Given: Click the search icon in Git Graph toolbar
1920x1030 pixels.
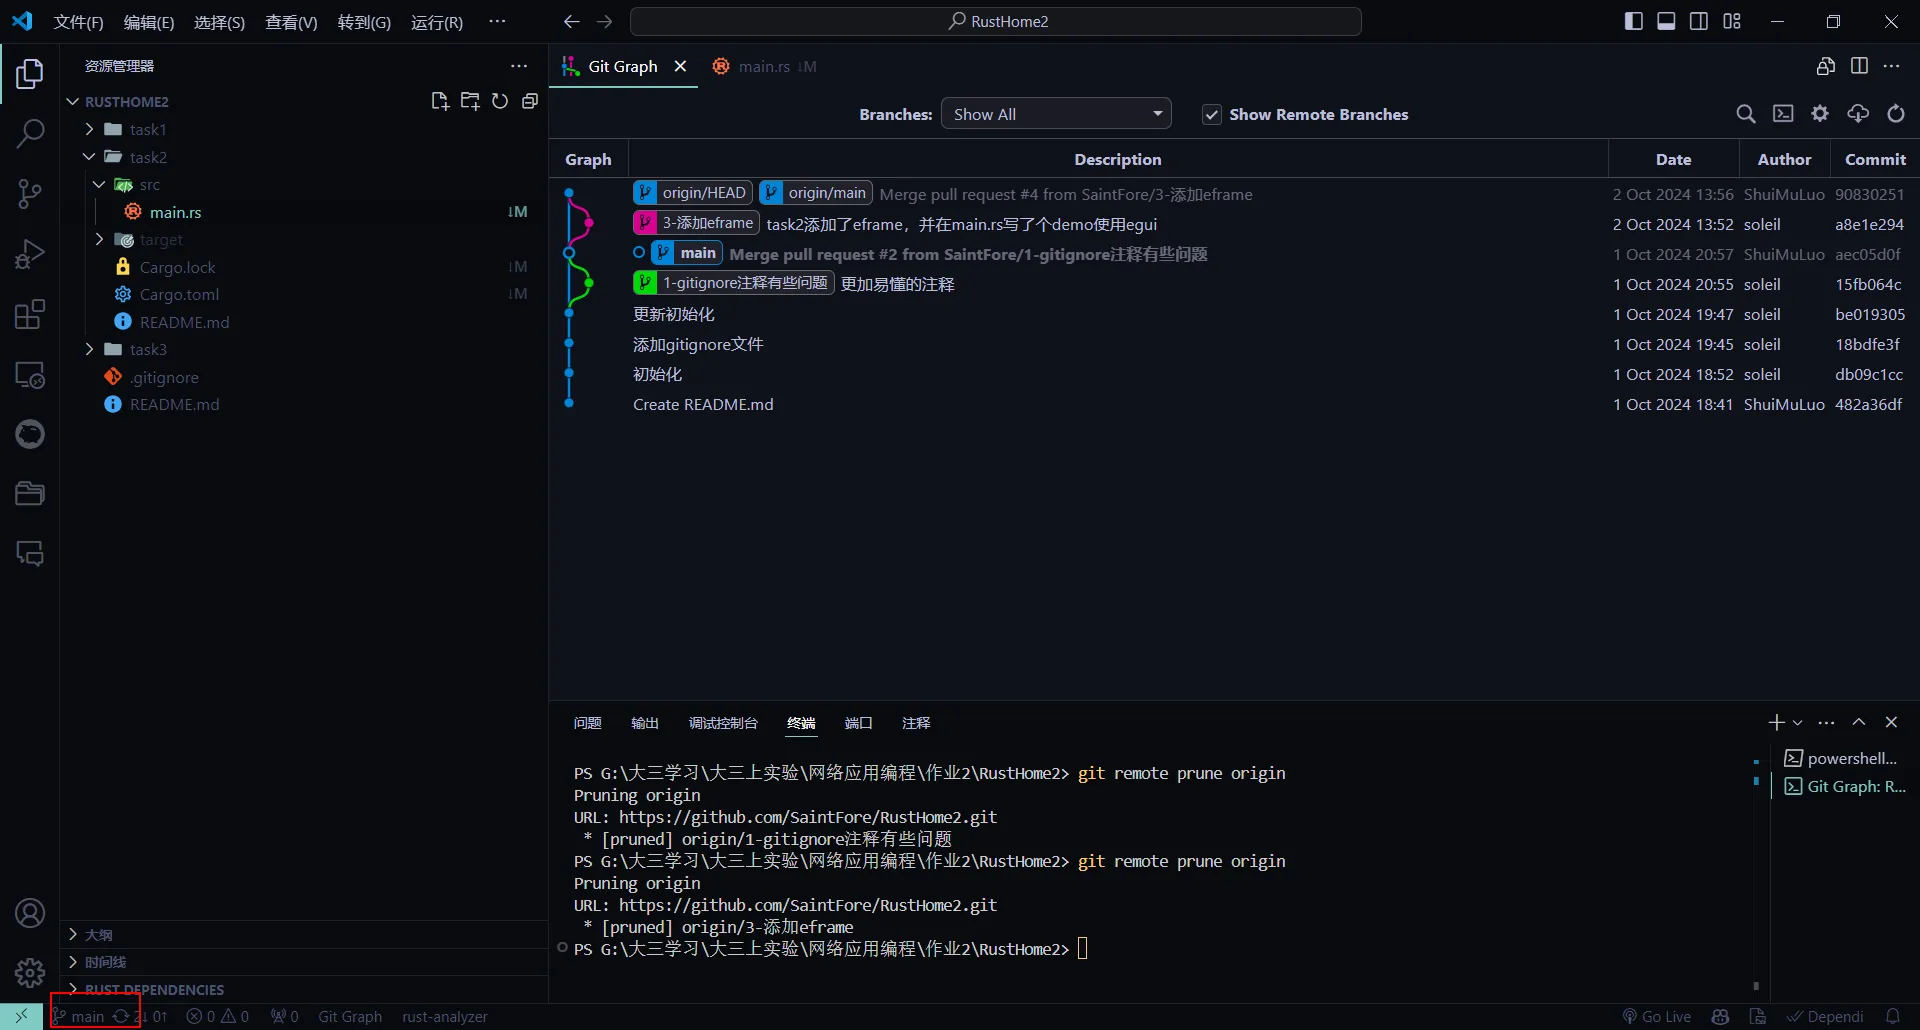Looking at the screenshot, I should 1746,114.
